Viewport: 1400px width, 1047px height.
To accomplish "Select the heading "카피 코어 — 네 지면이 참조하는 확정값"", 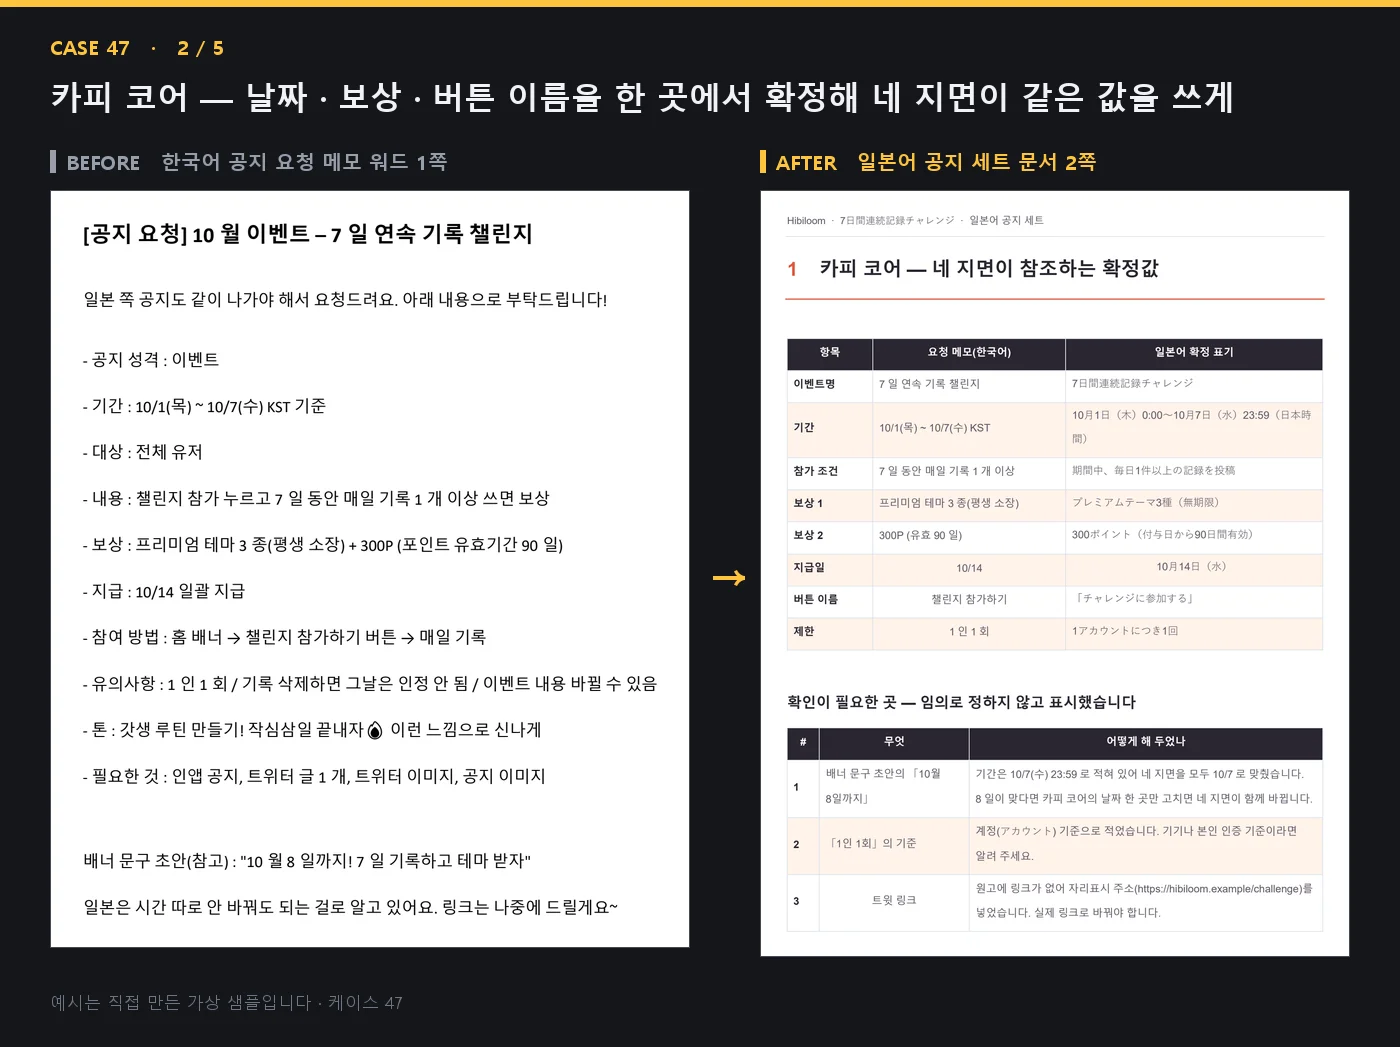I will [x=989, y=268].
